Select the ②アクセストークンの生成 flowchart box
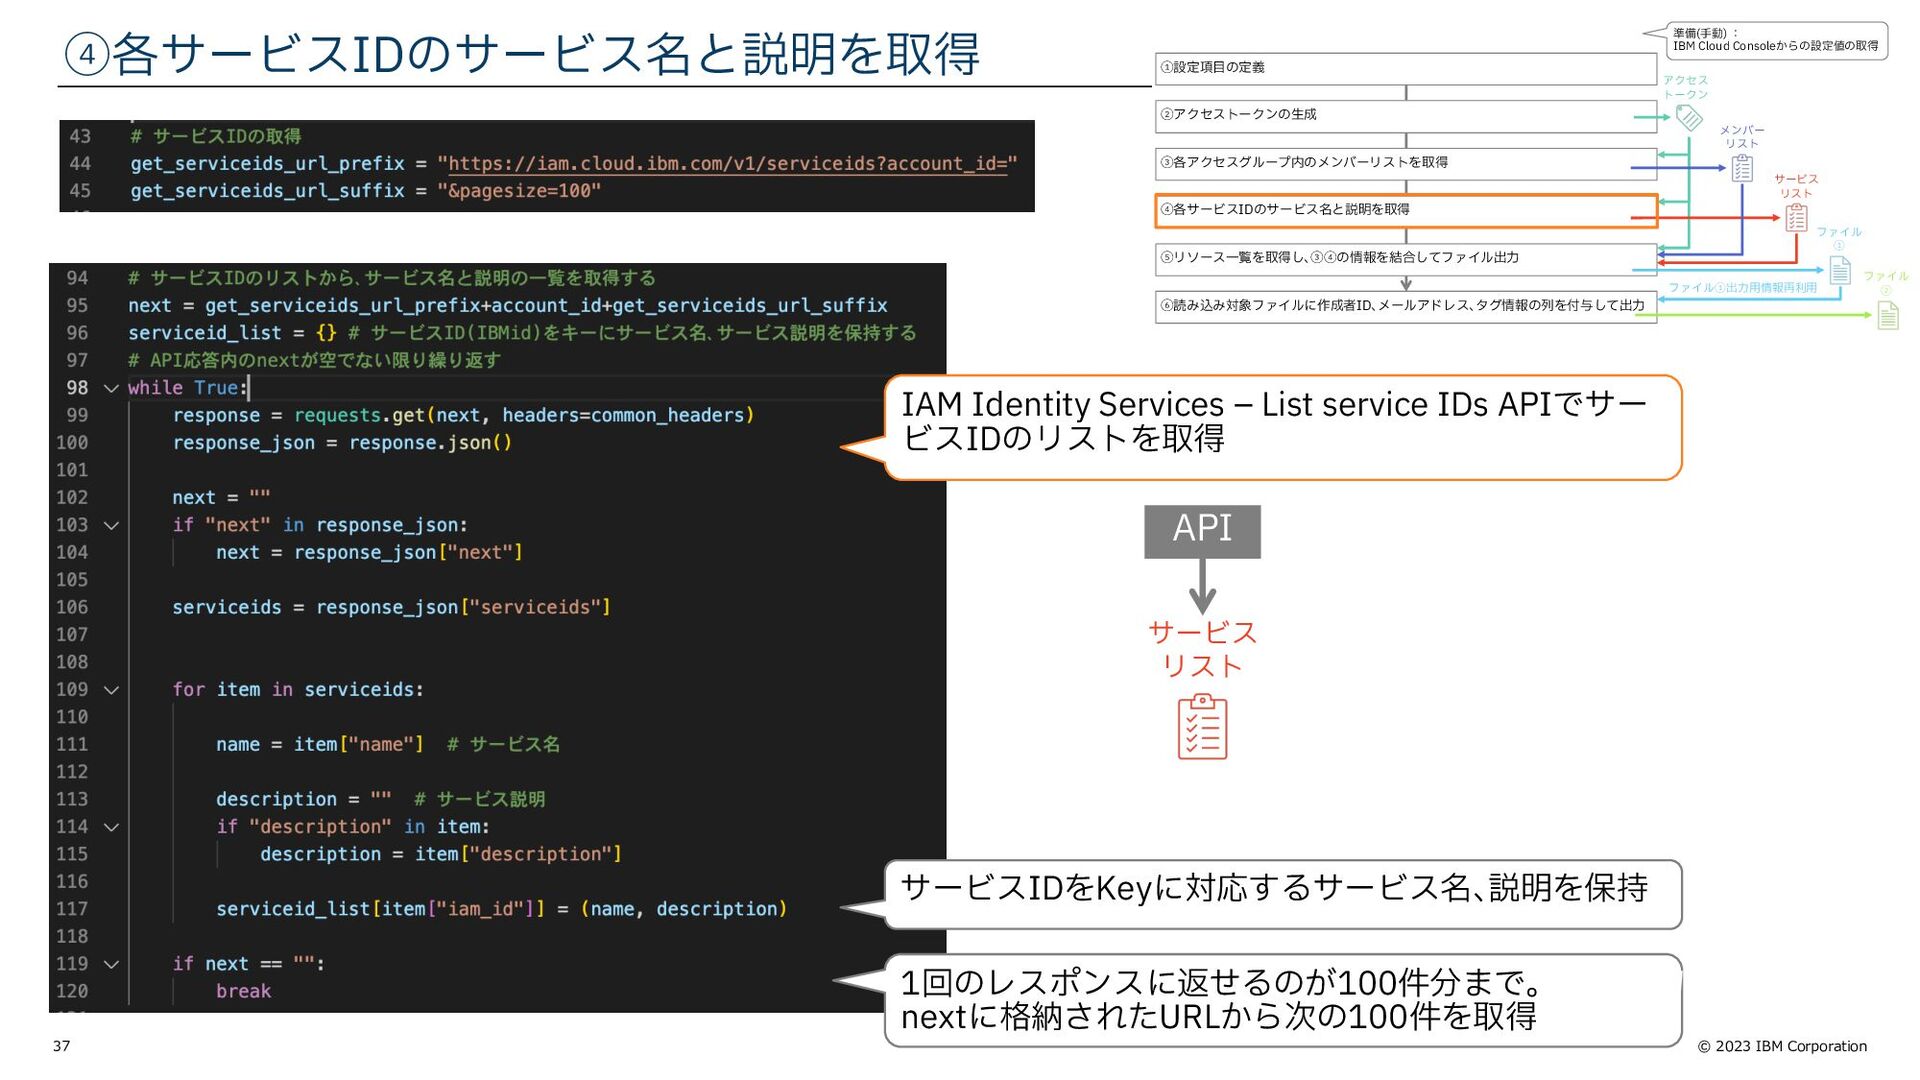Viewport: 1920px width, 1080px height. point(1404,115)
